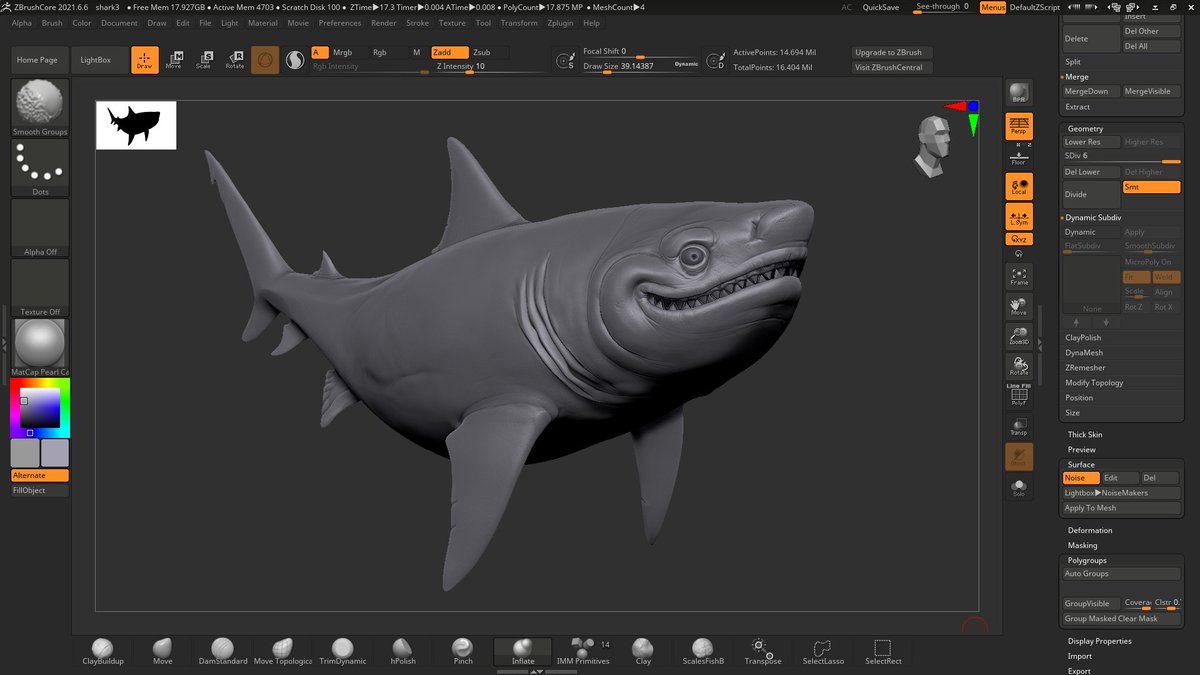Image resolution: width=1200 pixels, height=675 pixels.
Task: Open the ZRemesher section
Action: (1086, 368)
